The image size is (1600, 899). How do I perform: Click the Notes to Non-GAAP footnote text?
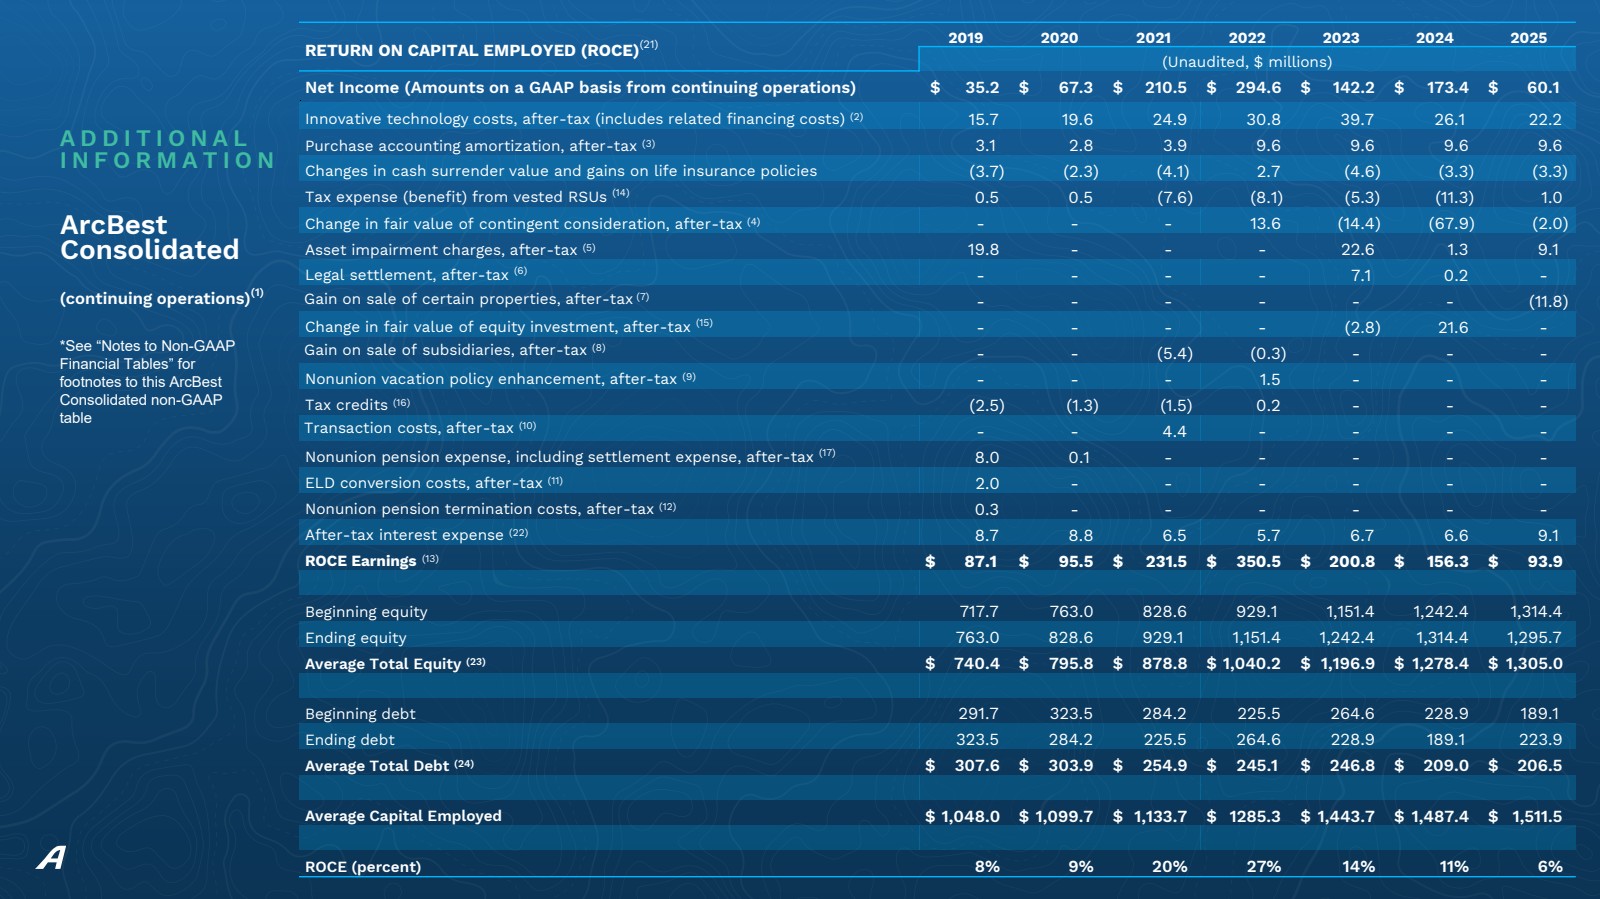147,381
